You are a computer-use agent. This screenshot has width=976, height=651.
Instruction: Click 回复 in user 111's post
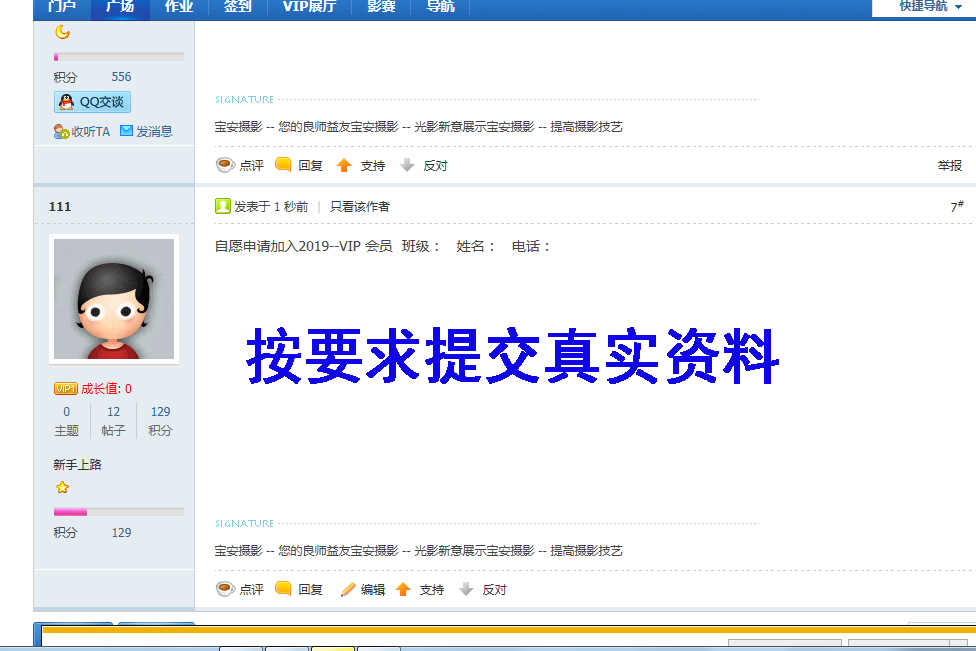299,590
